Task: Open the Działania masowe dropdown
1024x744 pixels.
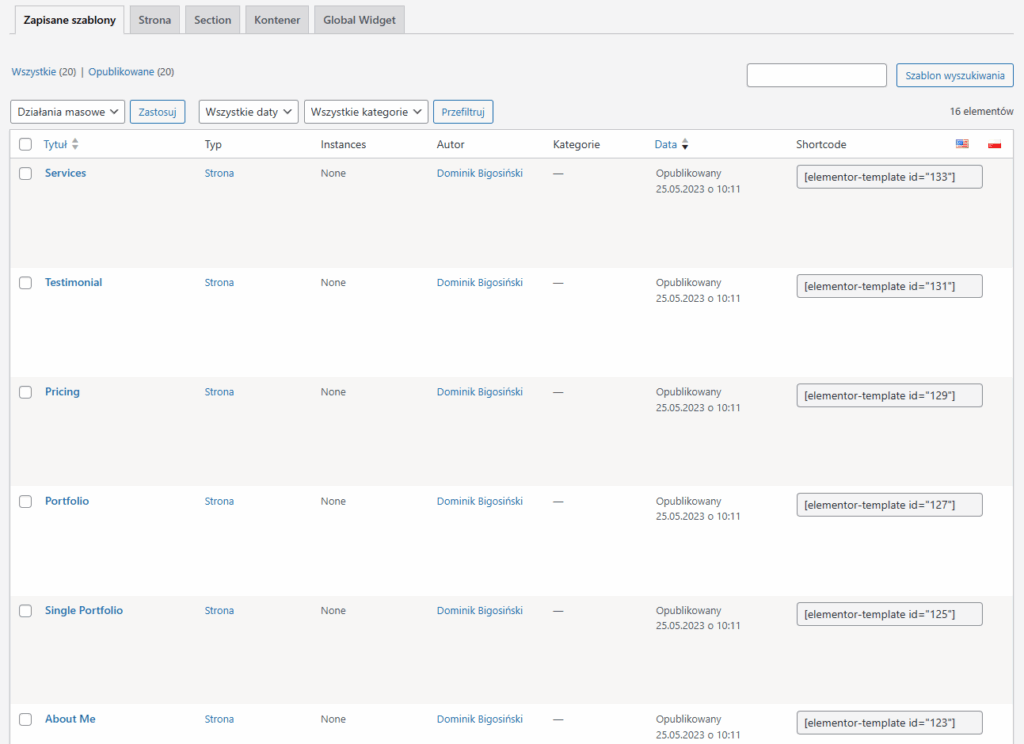Action: tap(67, 112)
